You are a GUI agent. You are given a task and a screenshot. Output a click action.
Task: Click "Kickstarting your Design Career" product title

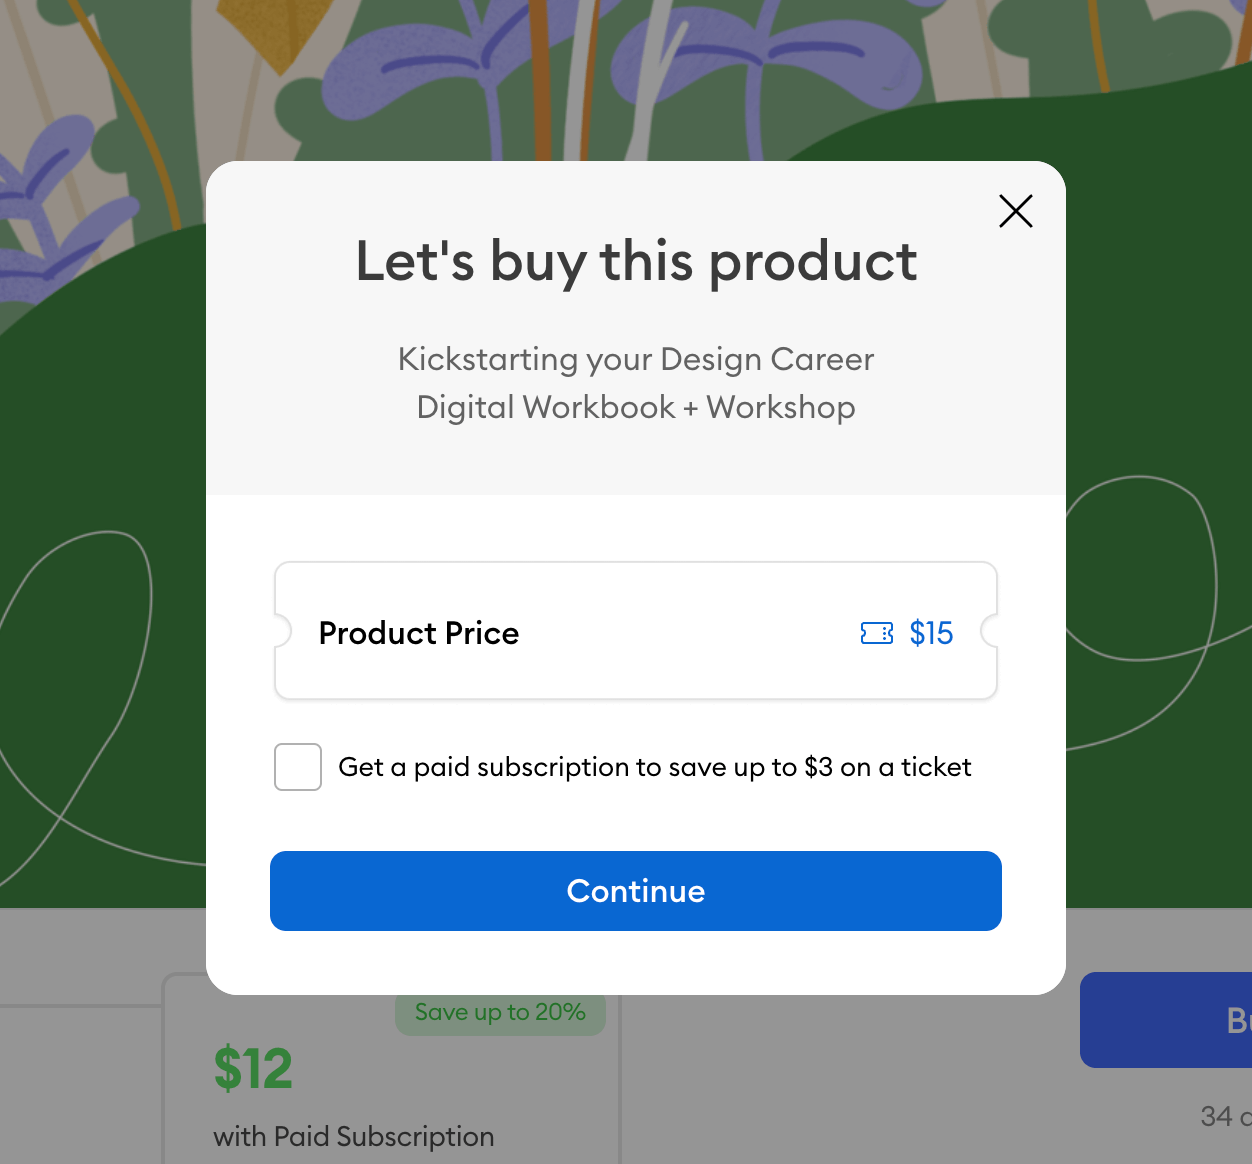(636, 359)
